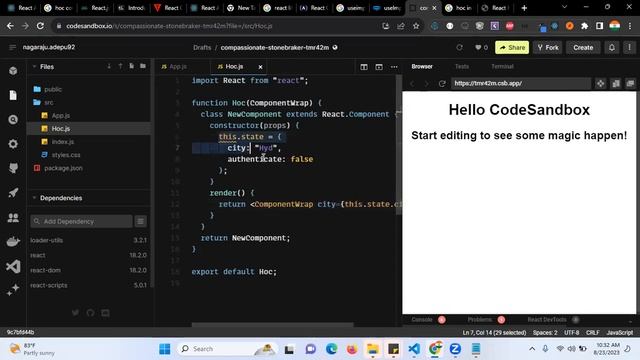Open the vertical dots menu beside bell
This screenshot has height=360, width=640.
(629, 47)
